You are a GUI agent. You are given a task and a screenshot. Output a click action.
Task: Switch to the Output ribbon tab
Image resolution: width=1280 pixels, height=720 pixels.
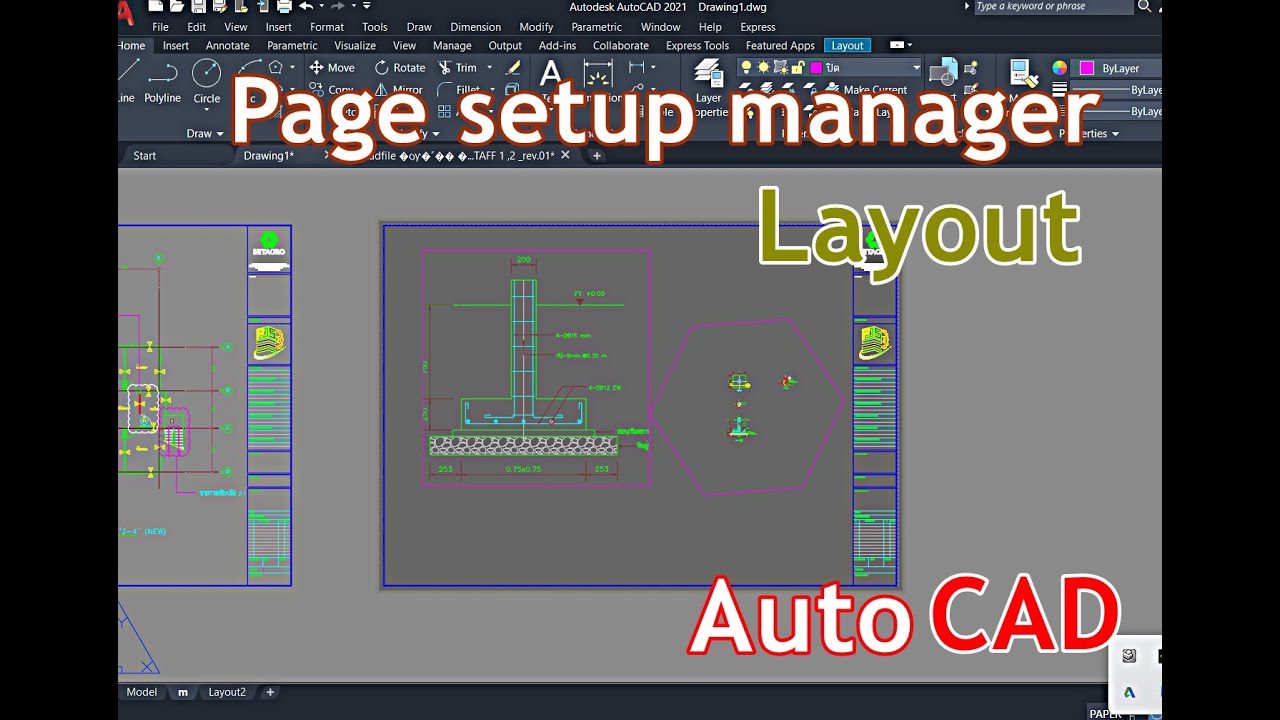(505, 45)
